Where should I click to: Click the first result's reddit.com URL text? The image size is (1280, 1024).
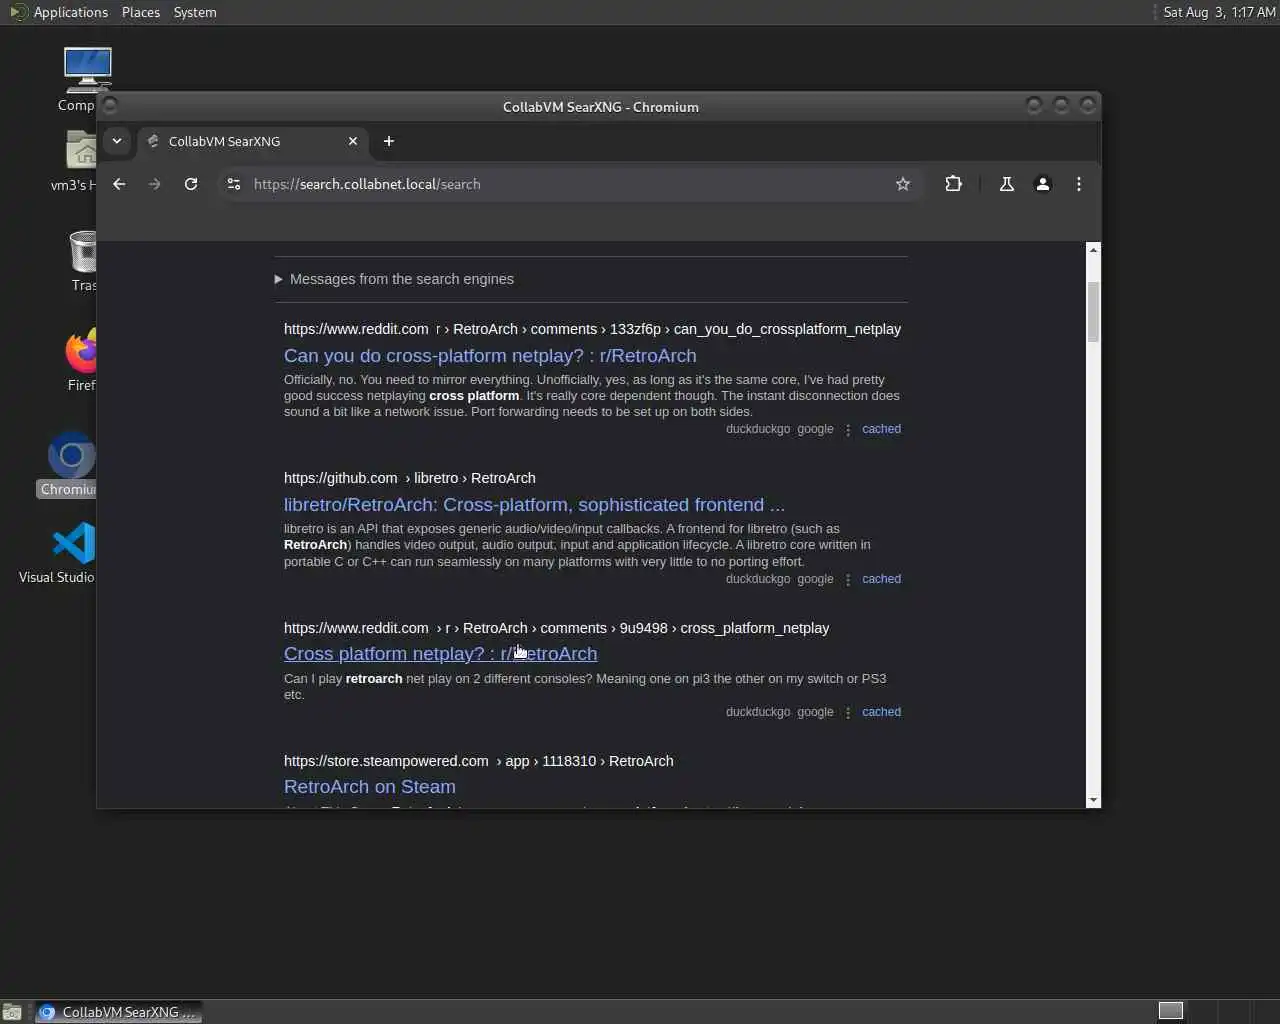(356, 329)
